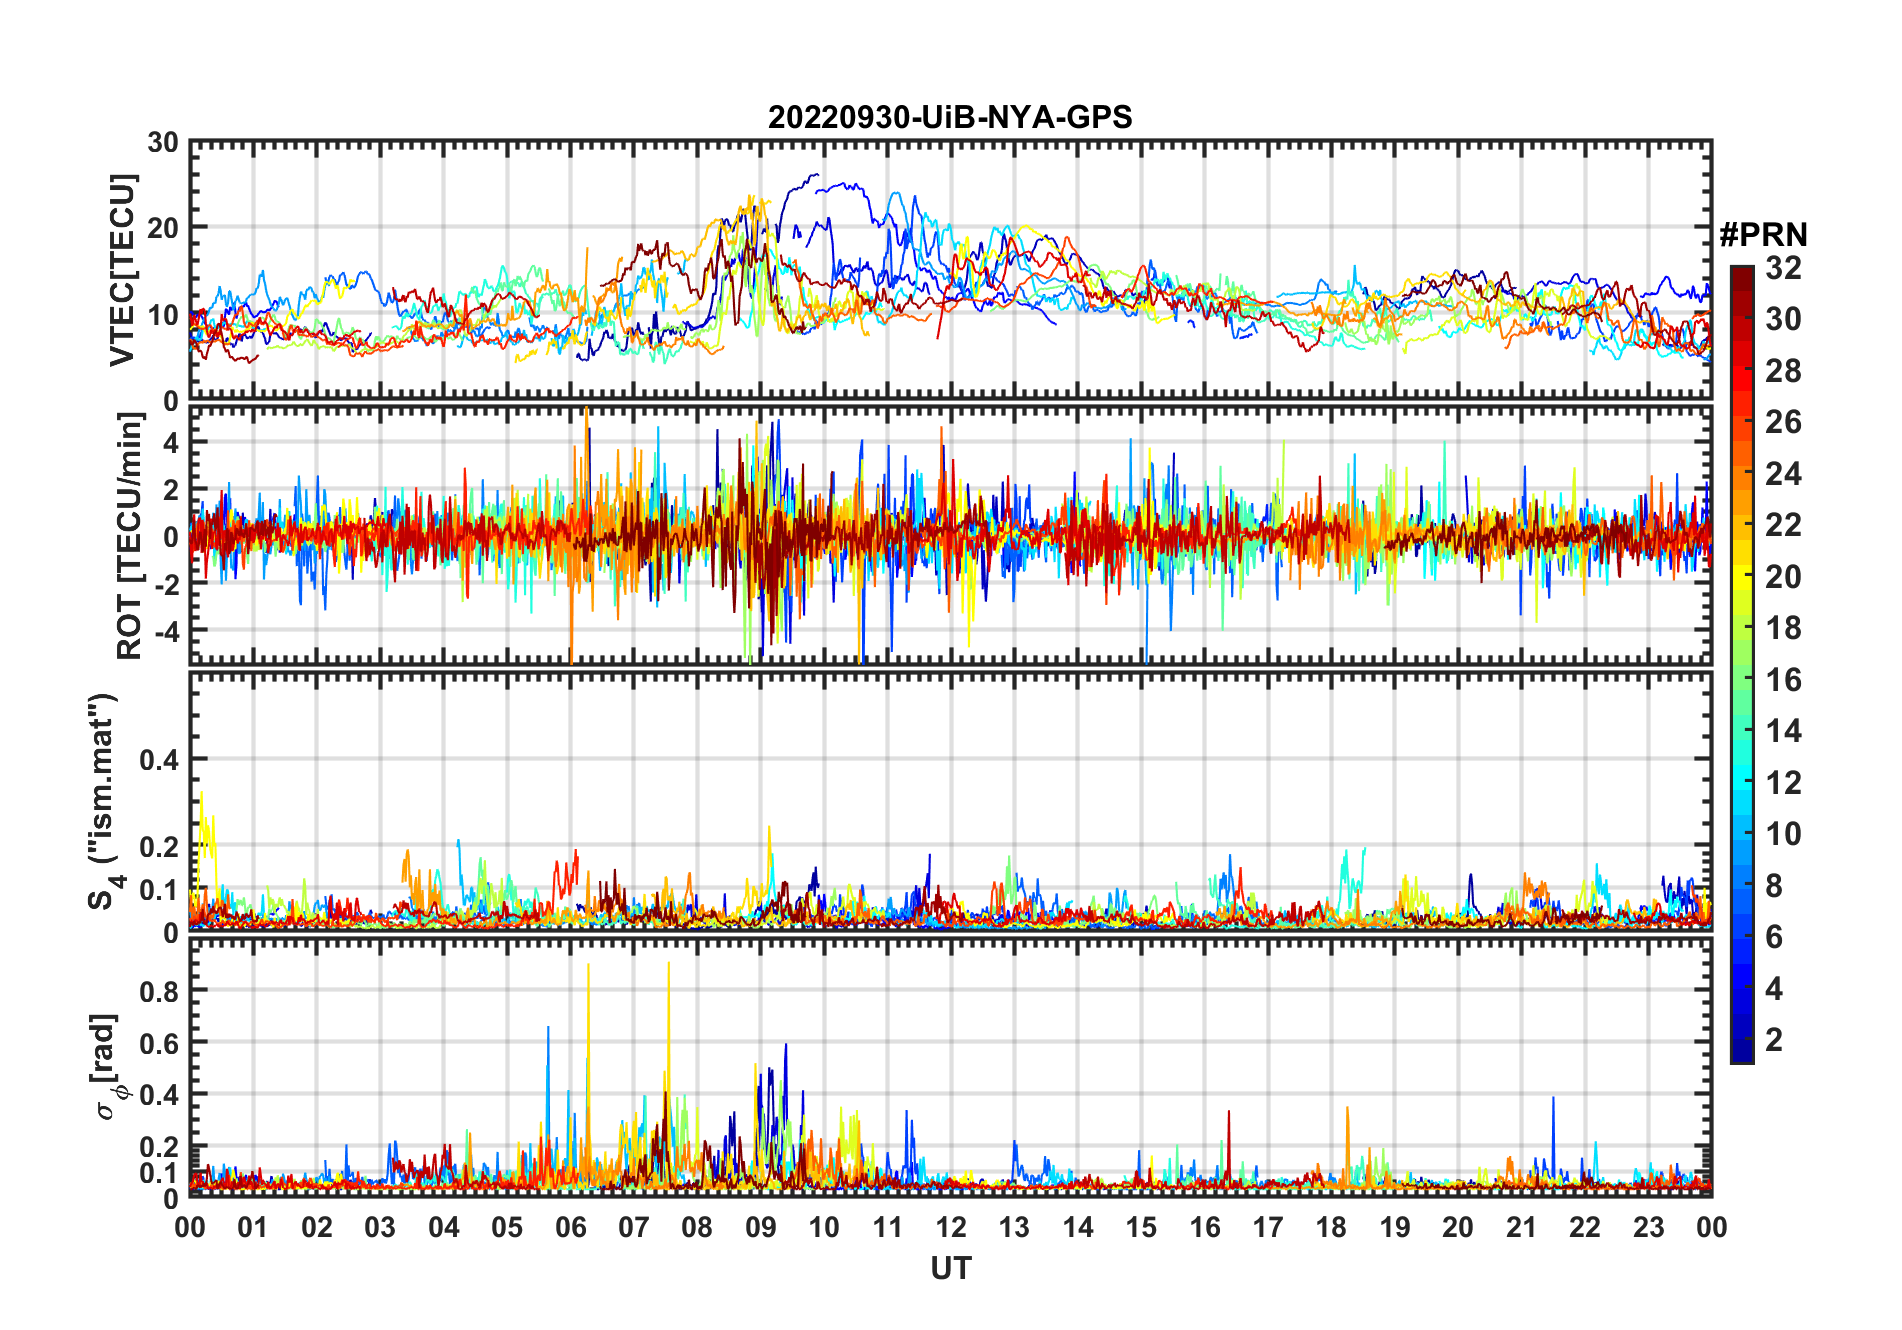This screenshot has height=1330, width=1902.
Task: Click the sigma phi phase scintillation panel
Action: 951,1066
